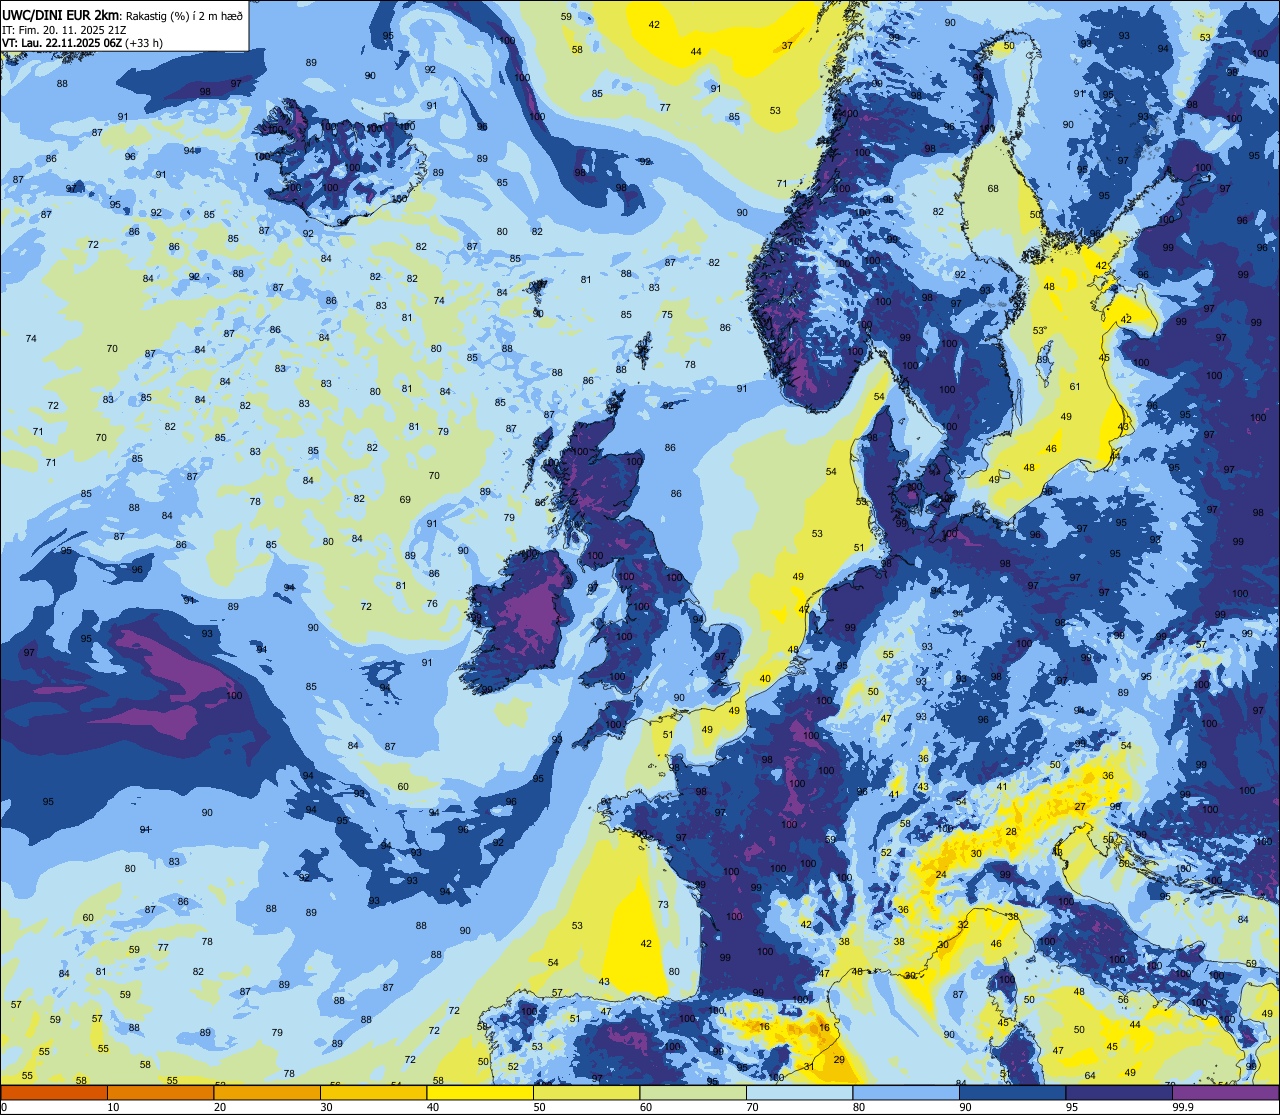This screenshot has height=1115, width=1280.
Task: Click the '31' humidity value on the map
Action: [808, 1067]
